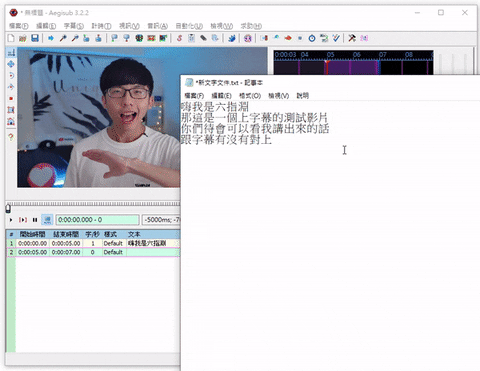
Task: Select subtitle row 2 in the grid
Action: [93, 252]
